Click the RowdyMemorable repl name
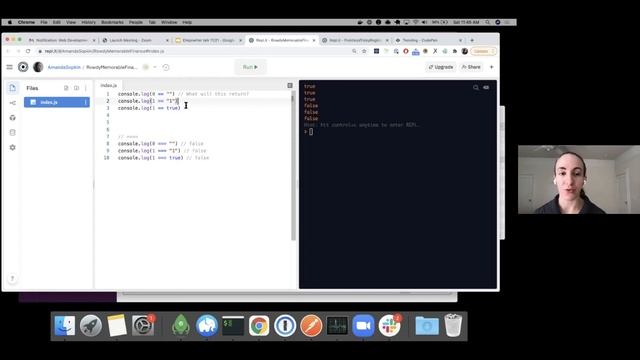Image resolution: width=640 pixels, height=360 pixels. pos(112,67)
